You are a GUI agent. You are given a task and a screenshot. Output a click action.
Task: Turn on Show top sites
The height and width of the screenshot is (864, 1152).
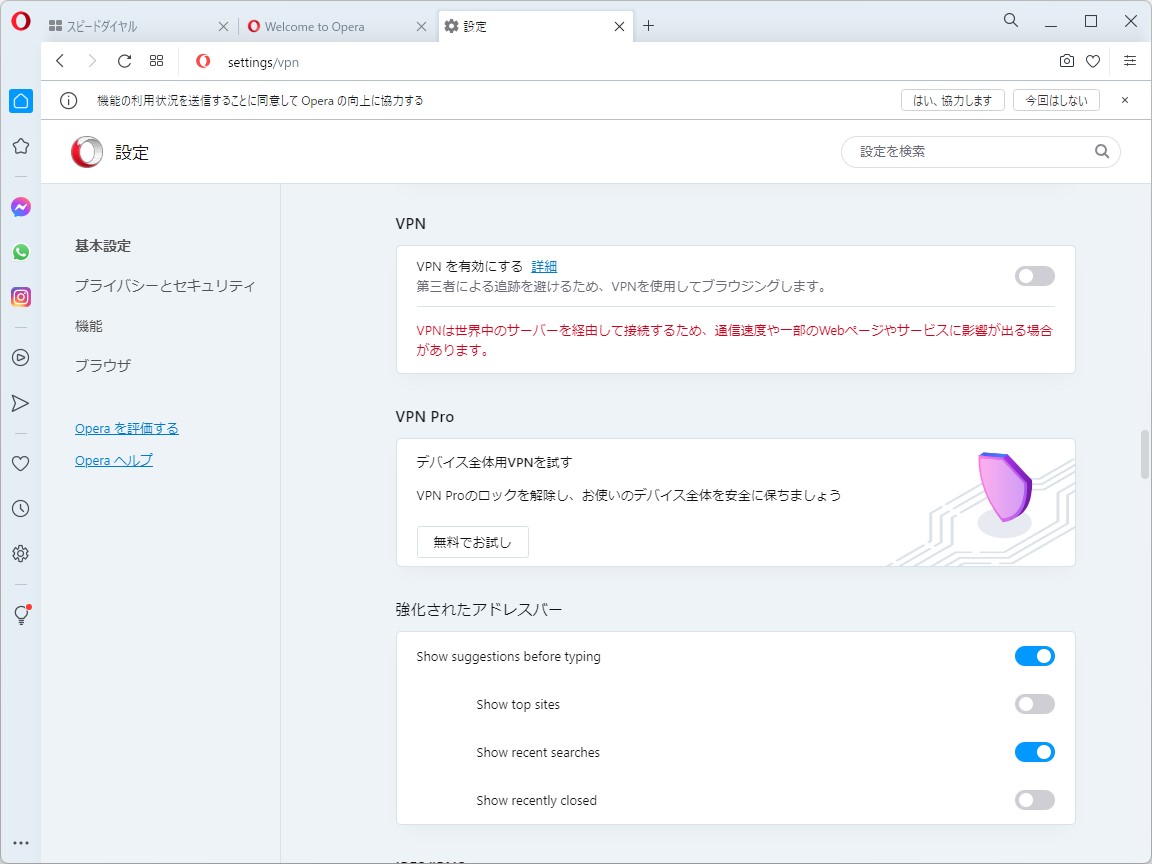1034,704
